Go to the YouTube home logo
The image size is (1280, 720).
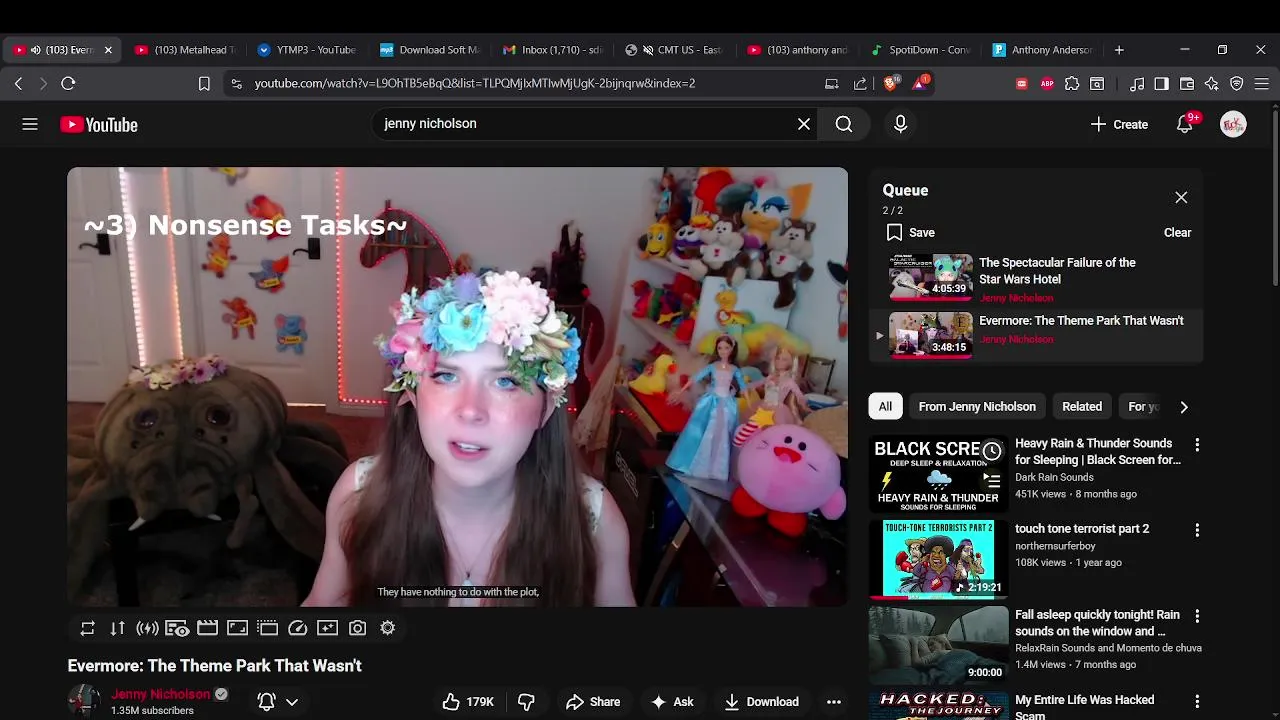99,124
